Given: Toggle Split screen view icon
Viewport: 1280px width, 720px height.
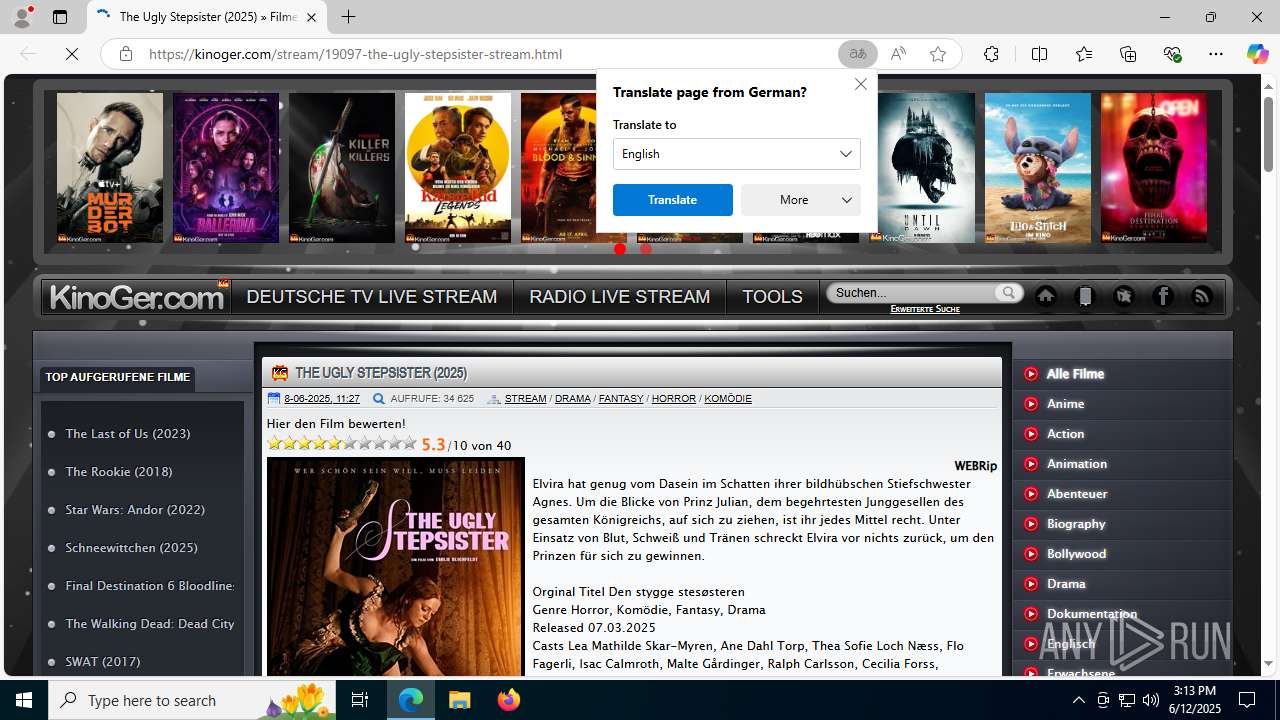Looking at the screenshot, I should pos(1039,54).
